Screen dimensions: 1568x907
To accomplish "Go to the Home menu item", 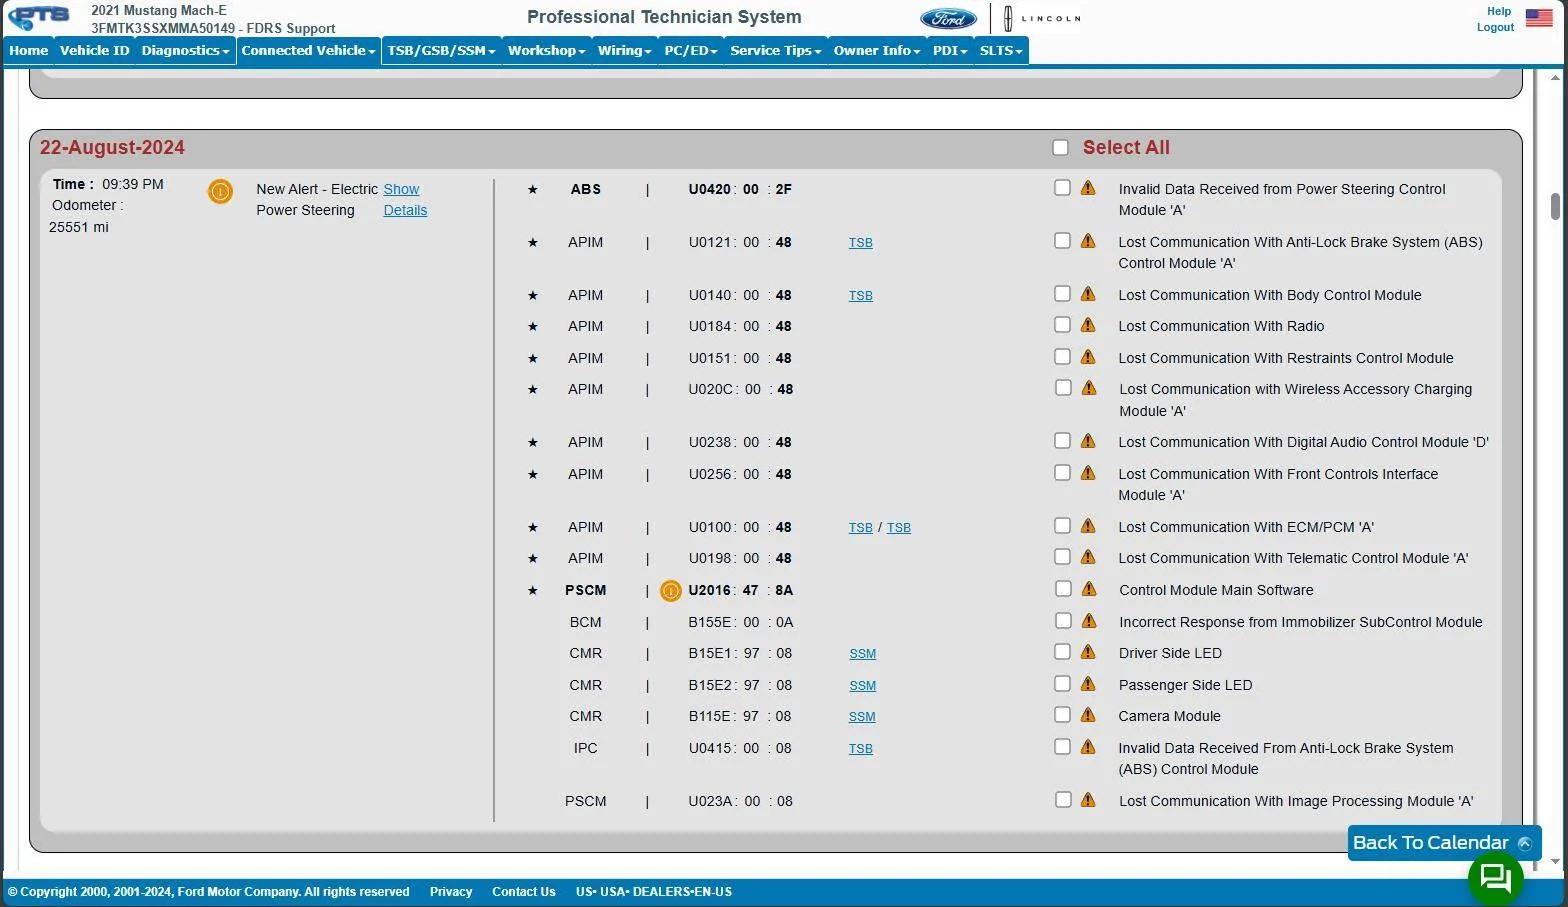I will (x=29, y=51).
